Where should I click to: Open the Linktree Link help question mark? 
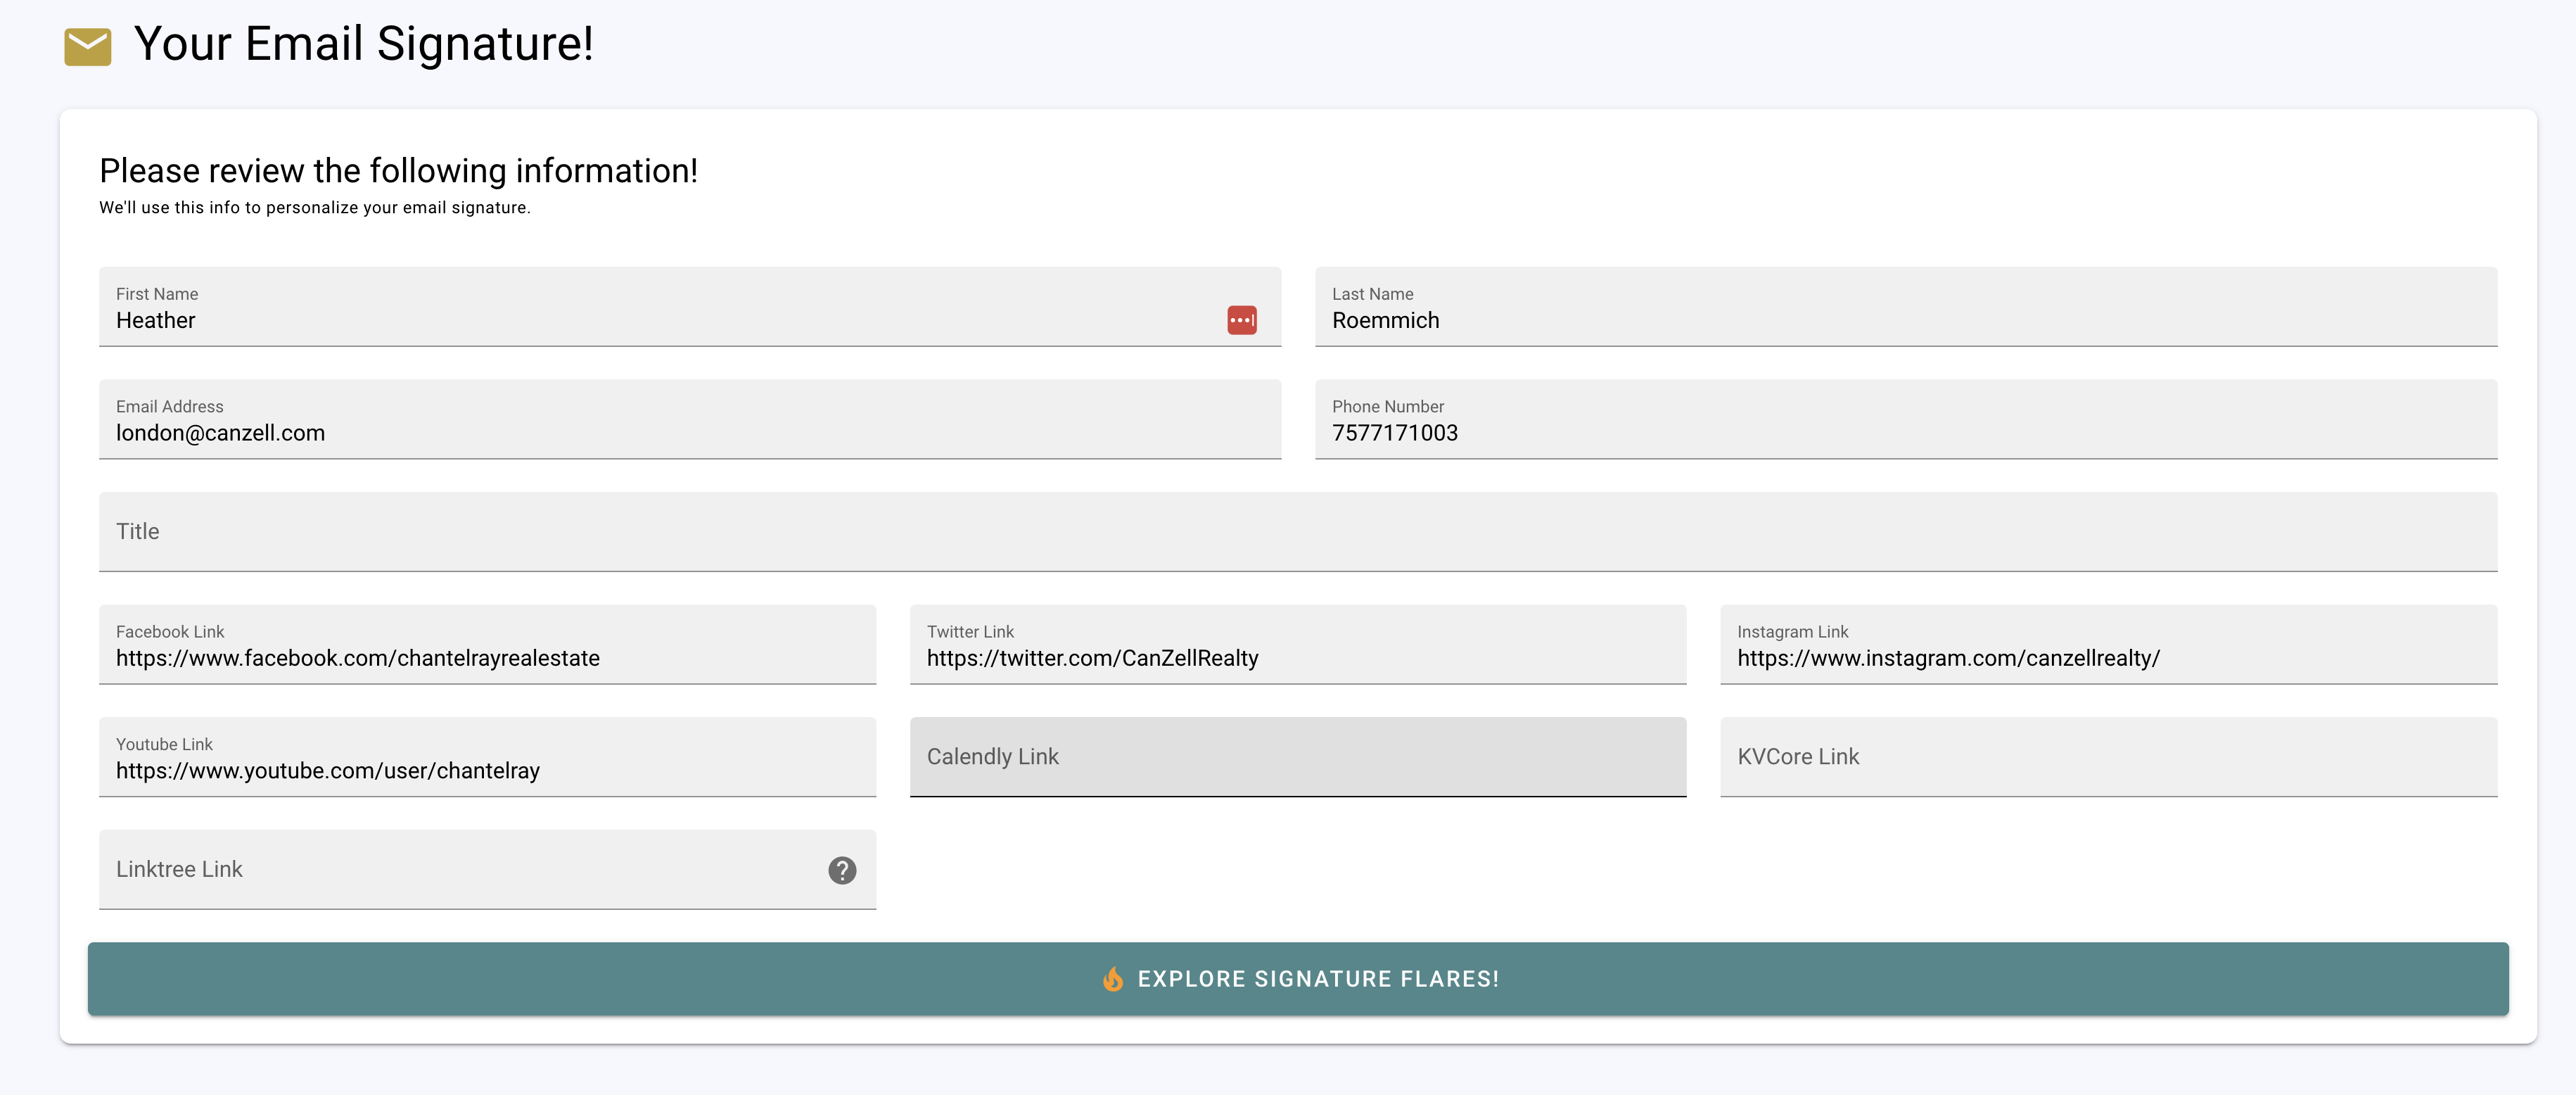(842, 870)
